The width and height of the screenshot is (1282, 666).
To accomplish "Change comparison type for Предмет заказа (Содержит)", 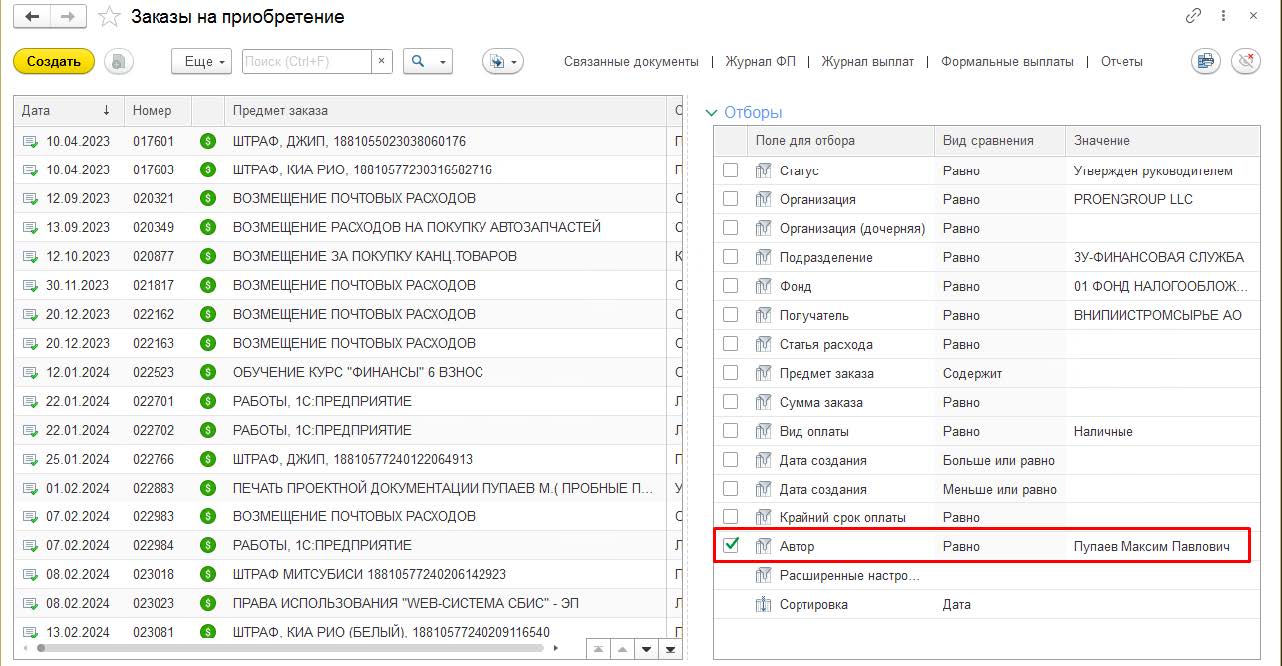I will 973,373.
